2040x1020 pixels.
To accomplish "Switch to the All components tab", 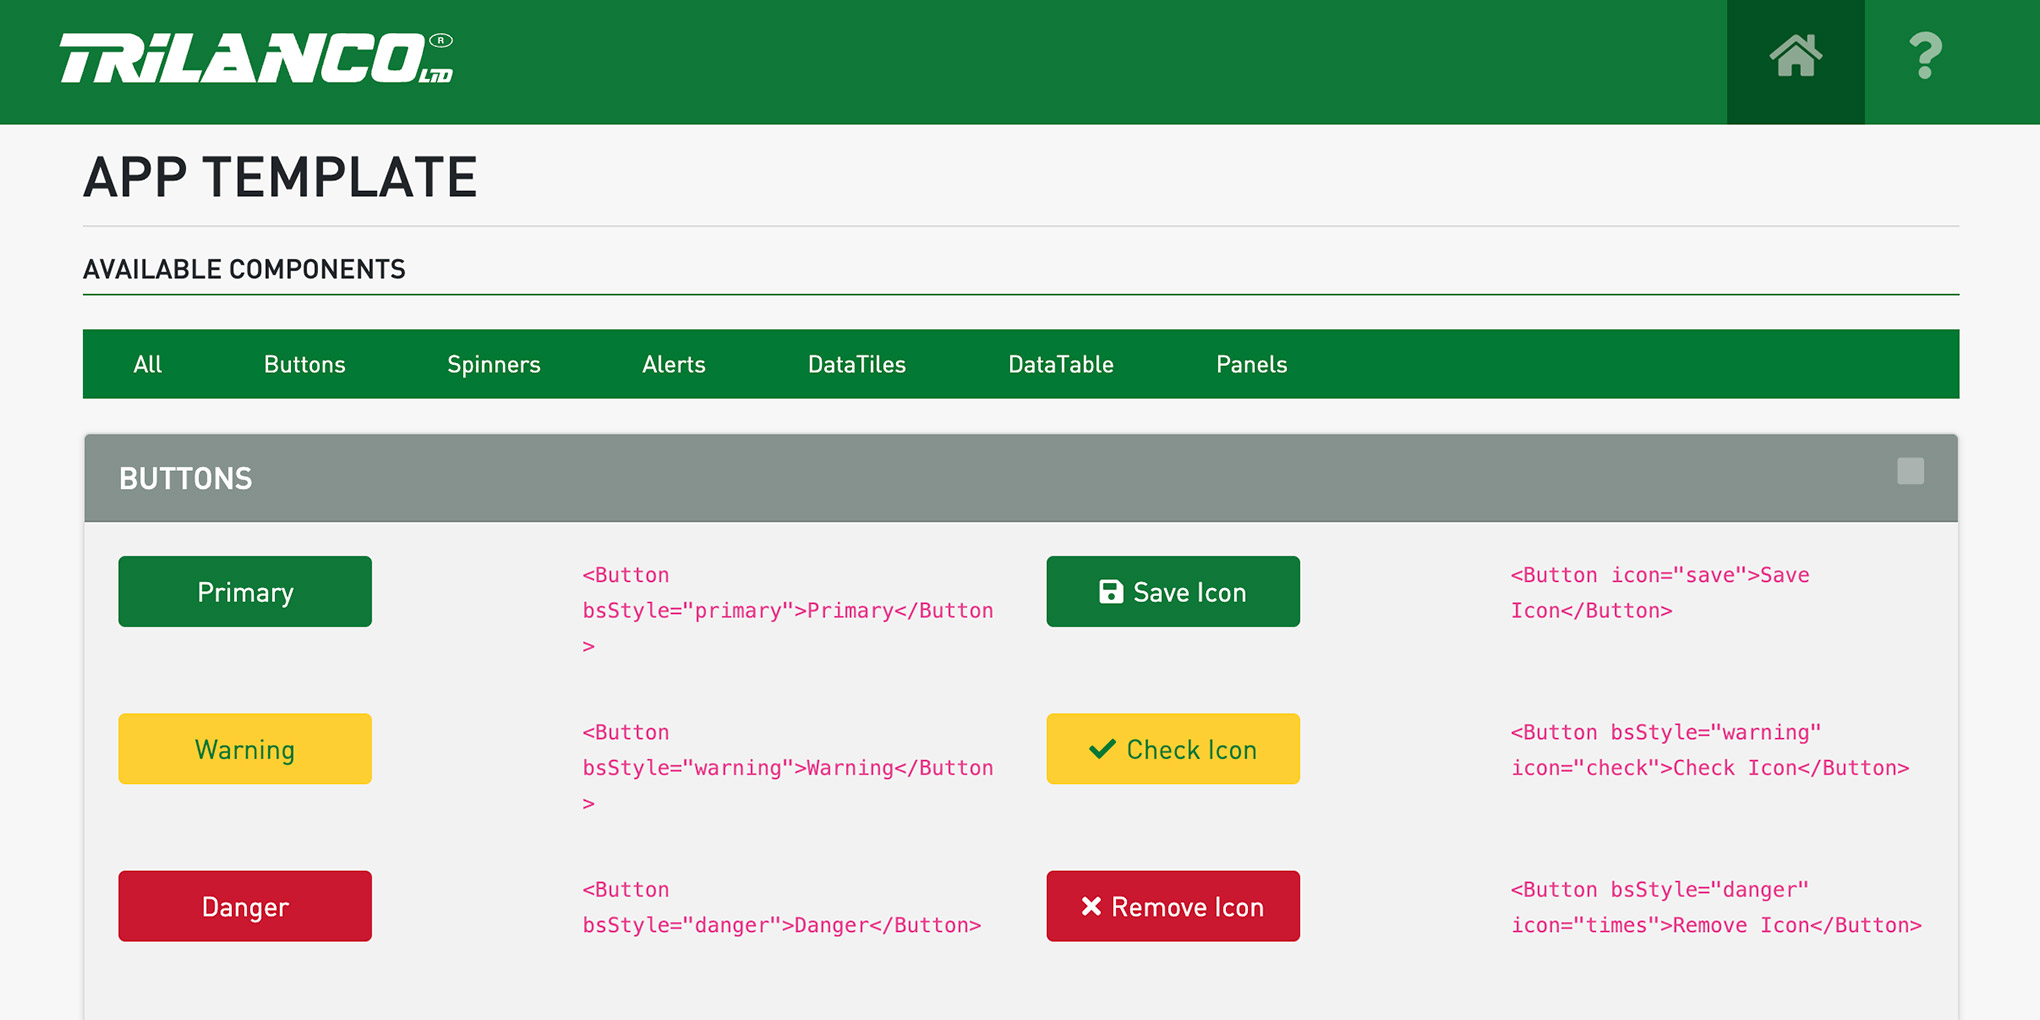I will [x=147, y=364].
